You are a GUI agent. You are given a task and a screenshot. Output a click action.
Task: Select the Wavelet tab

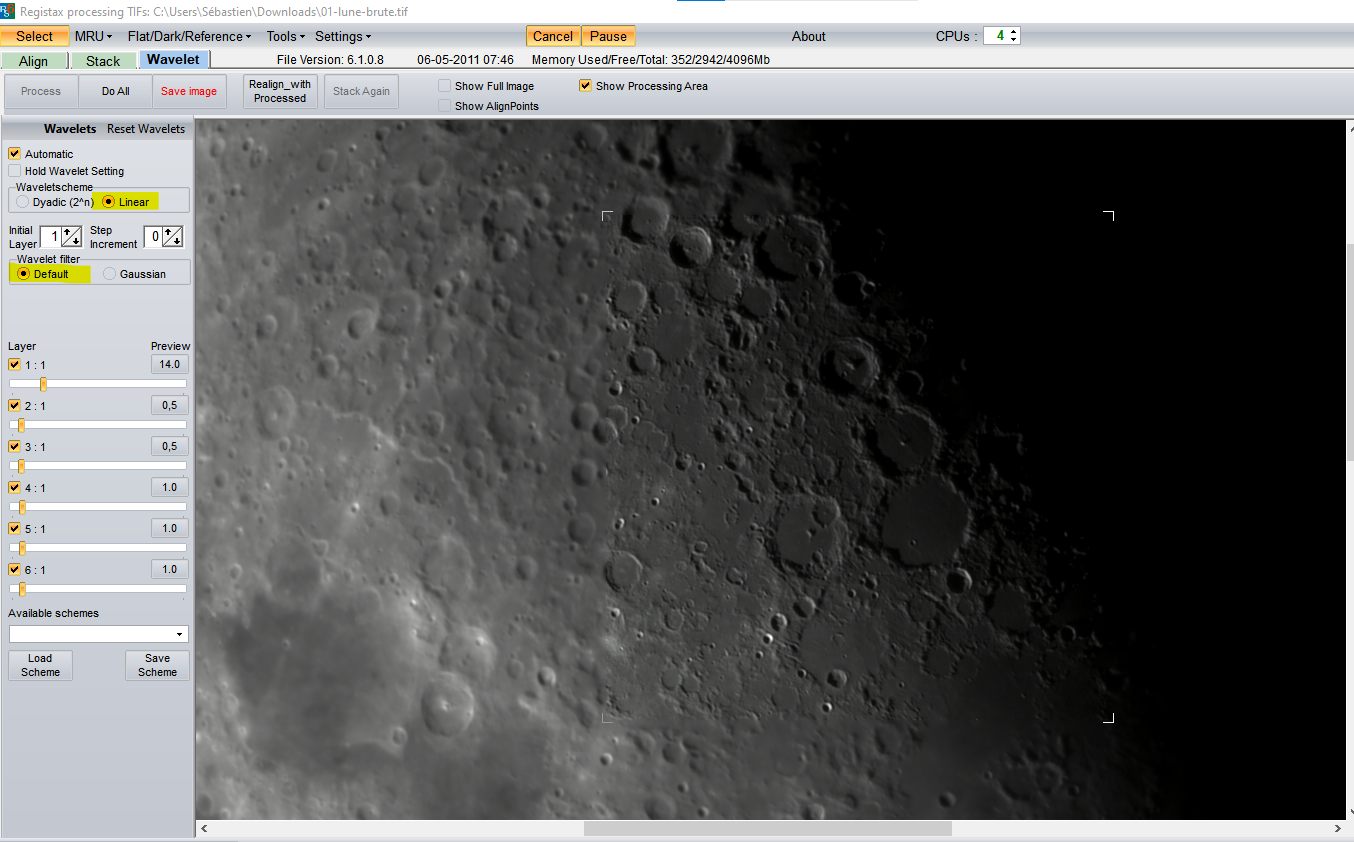pyautogui.click(x=173, y=60)
